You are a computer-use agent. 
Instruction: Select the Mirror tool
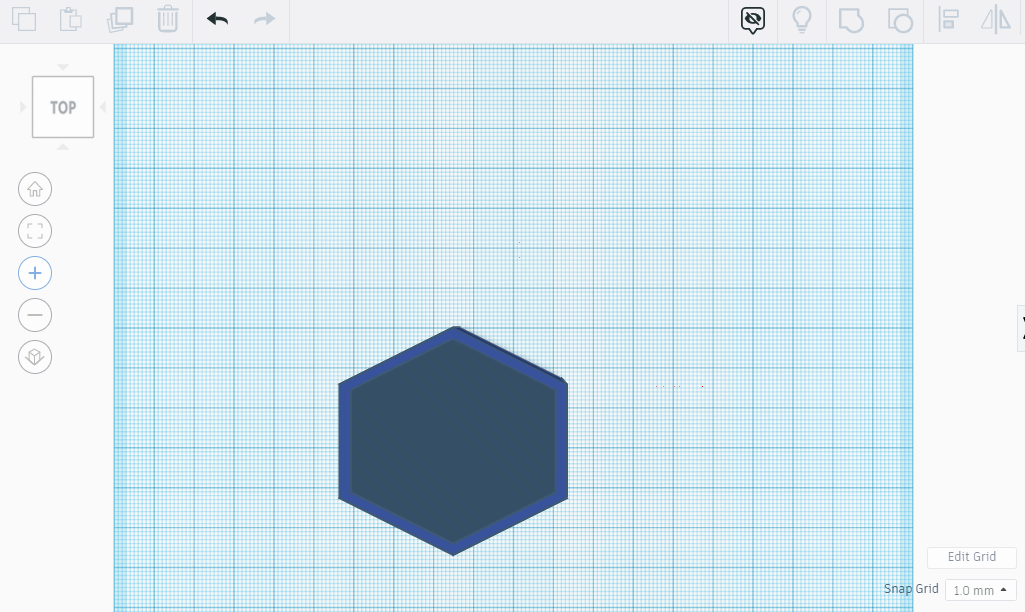tap(996, 19)
